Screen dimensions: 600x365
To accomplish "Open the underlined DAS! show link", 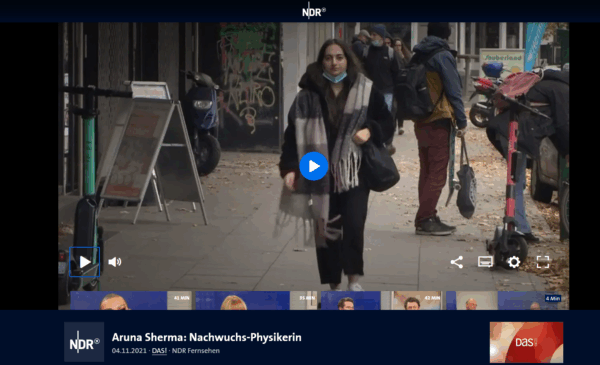I will (x=159, y=350).
